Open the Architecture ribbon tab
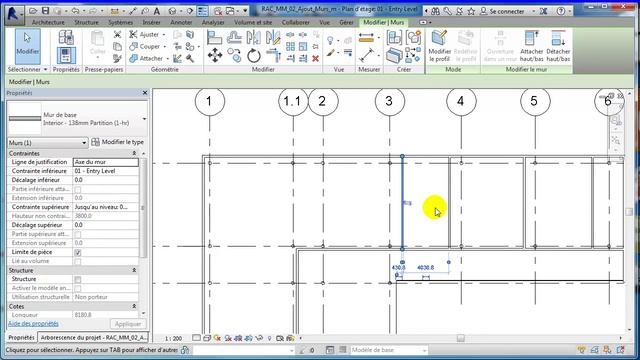Screen dimensions: 640x360 tap(48, 22)
